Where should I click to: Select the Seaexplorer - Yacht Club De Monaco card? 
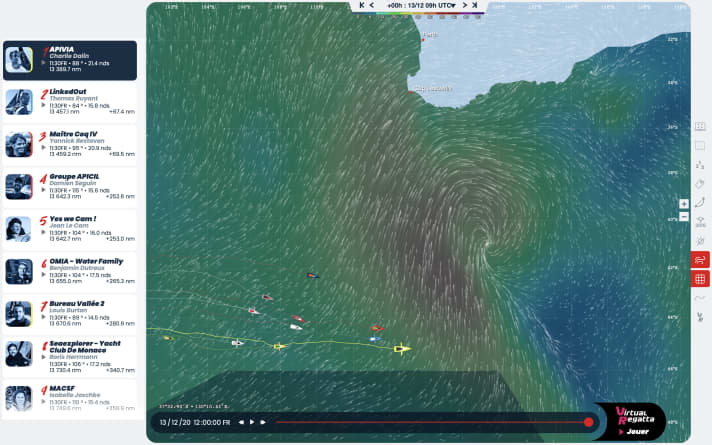pyautogui.click(x=70, y=357)
